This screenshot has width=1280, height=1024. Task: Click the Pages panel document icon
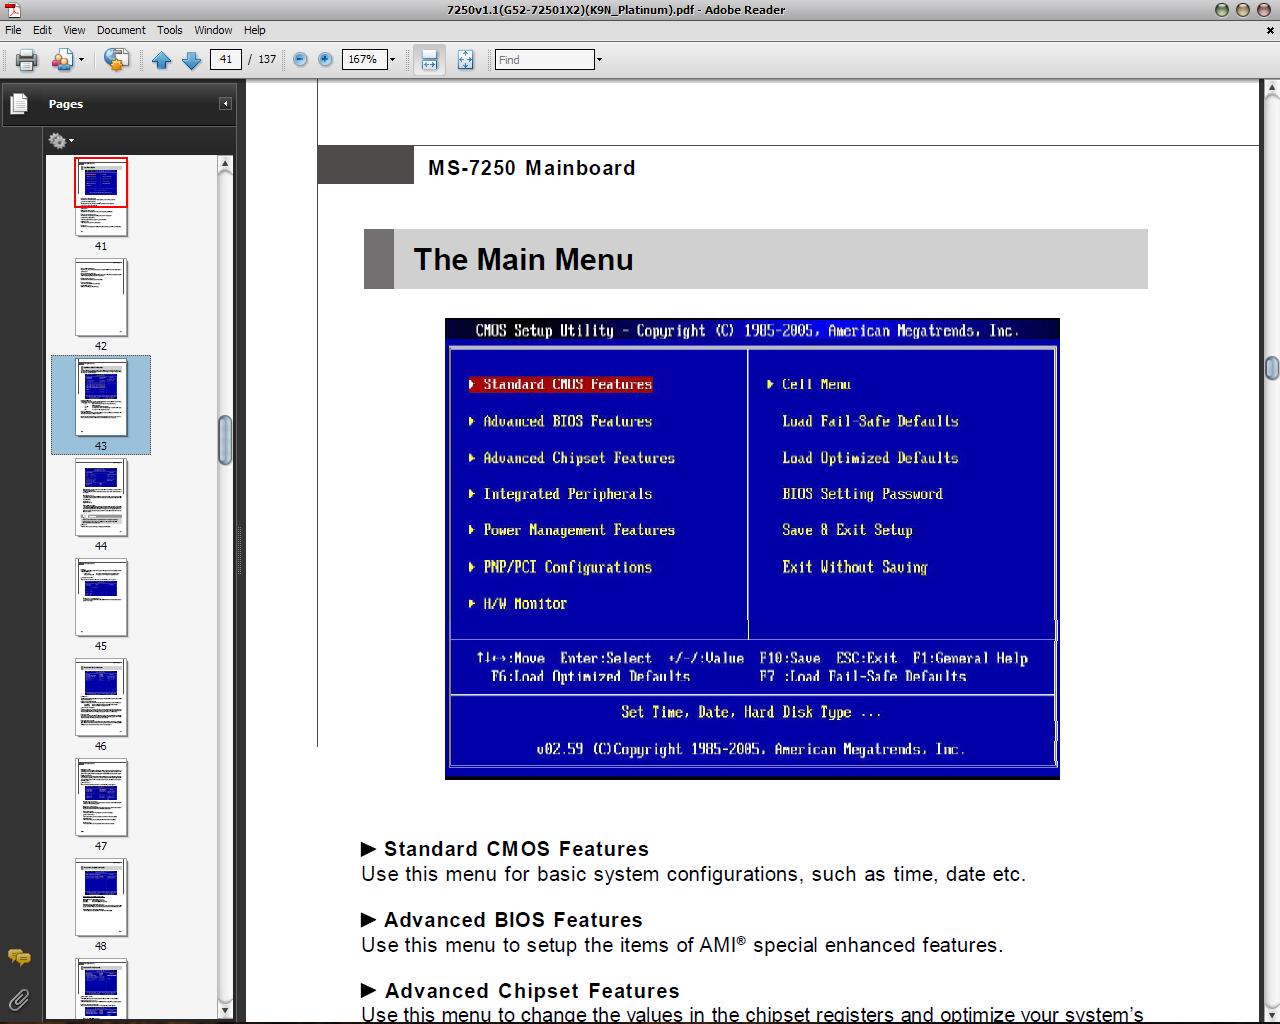pyautogui.click(x=18, y=103)
